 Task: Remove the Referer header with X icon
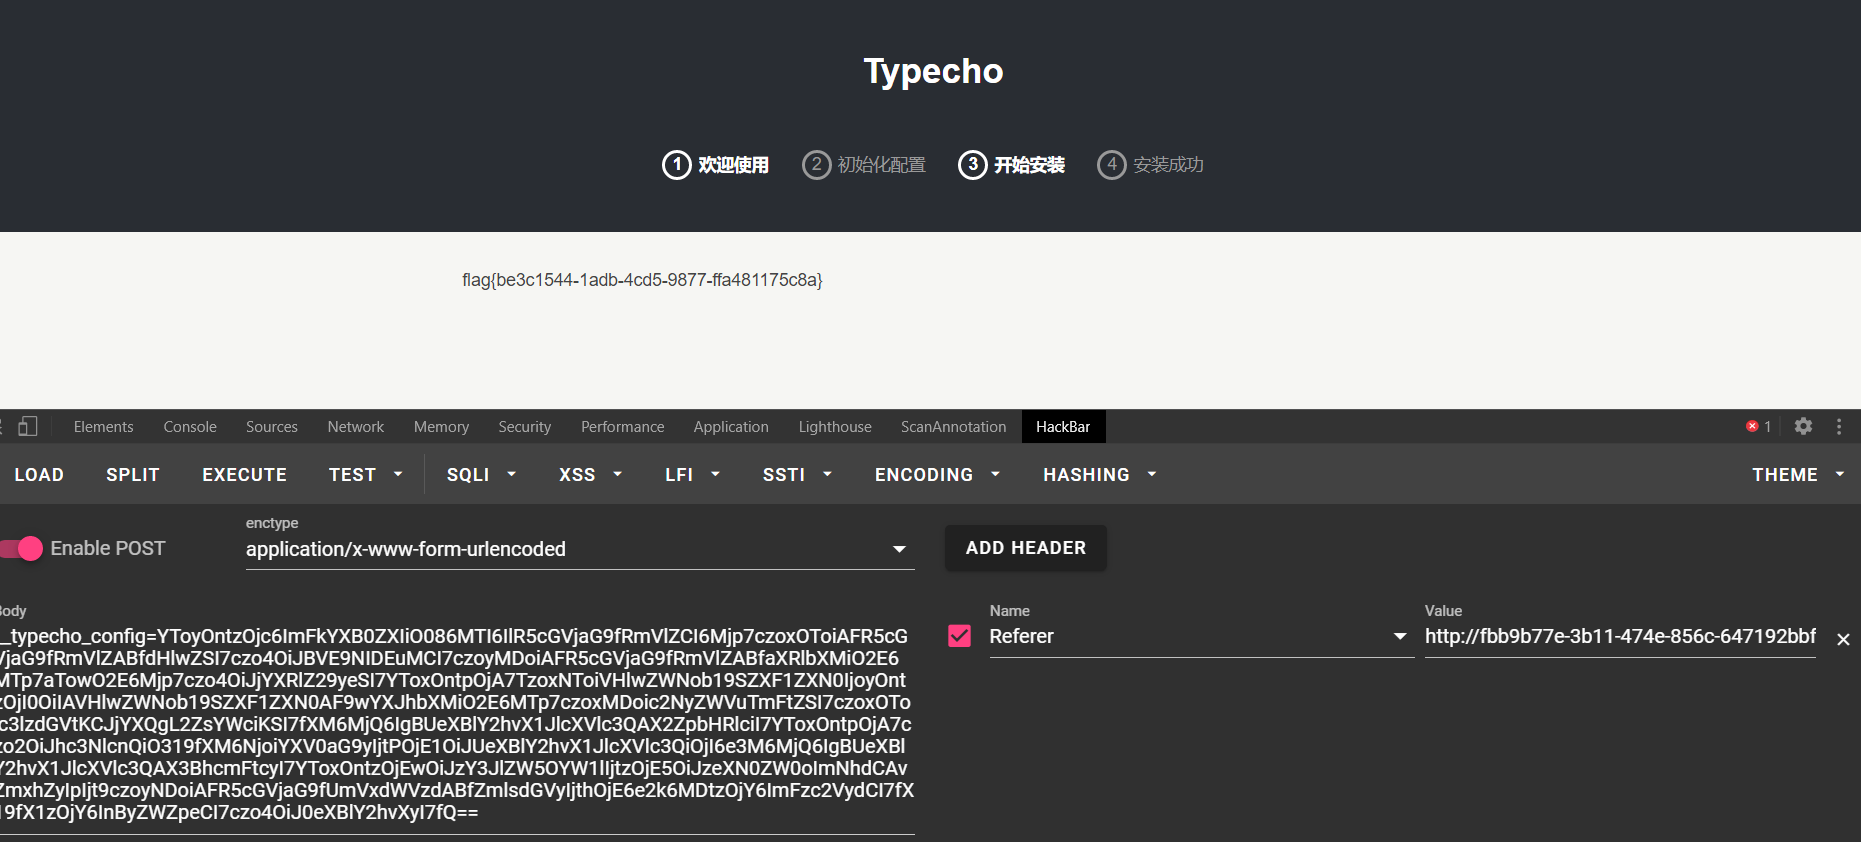pos(1843,639)
